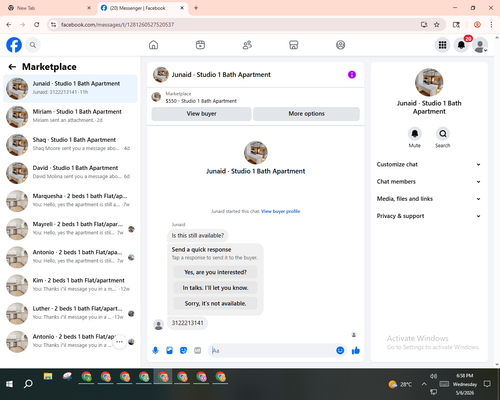This screenshot has height=400, width=500.
Task: Click the More options button
Action: (x=306, y=114)
